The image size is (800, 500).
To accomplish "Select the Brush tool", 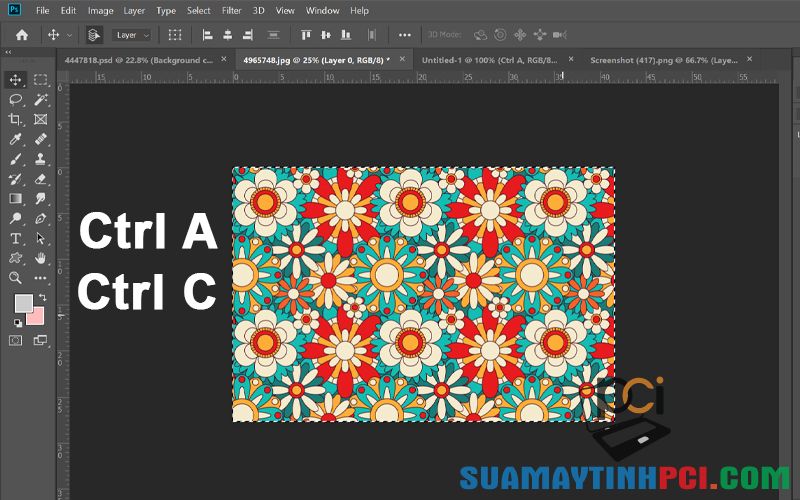I will click(15, 159).
